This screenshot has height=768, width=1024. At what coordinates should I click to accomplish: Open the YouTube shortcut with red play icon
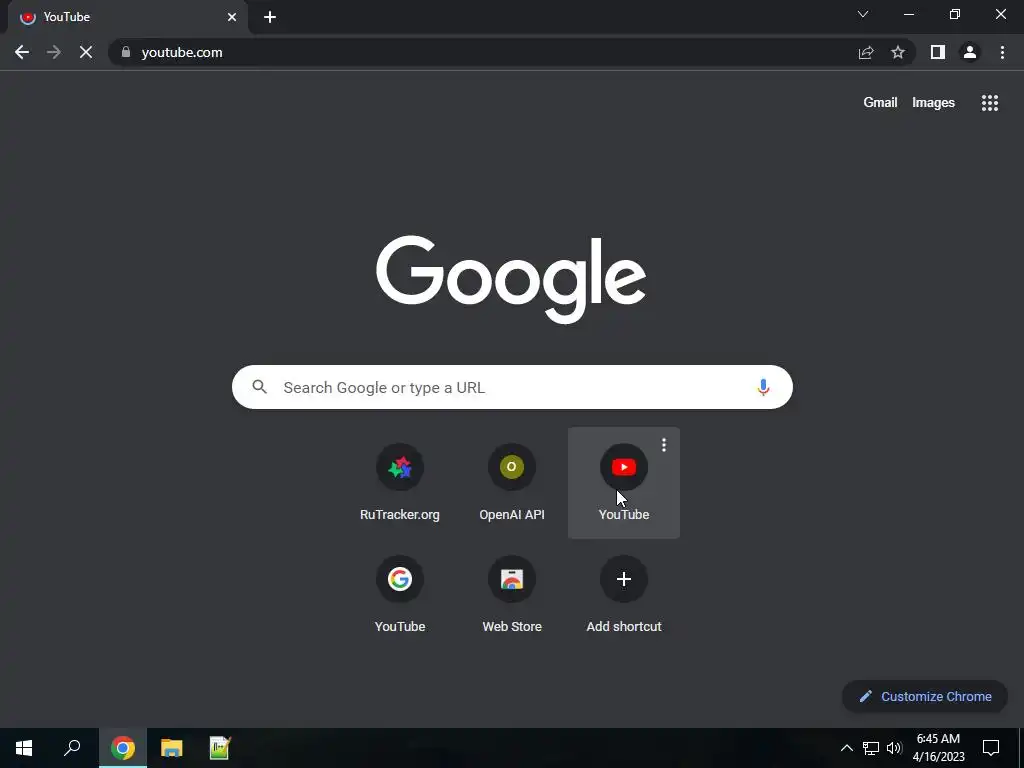[624, 483]
